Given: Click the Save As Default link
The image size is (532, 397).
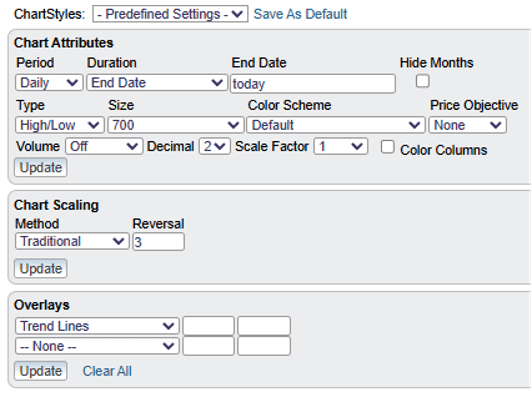Looking at the screenshot, I should pos(300,14).
